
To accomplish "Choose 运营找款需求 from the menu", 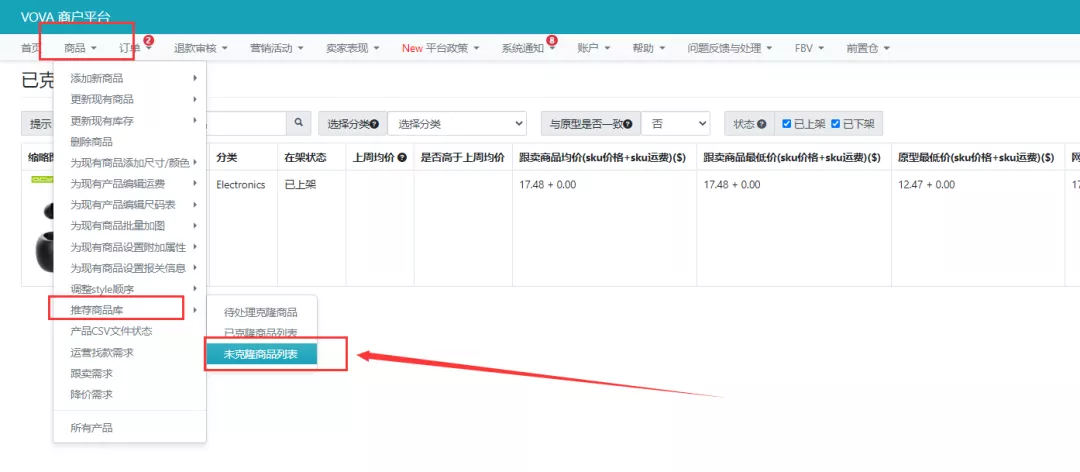I will pyautogui.click(x=129, y=353).
